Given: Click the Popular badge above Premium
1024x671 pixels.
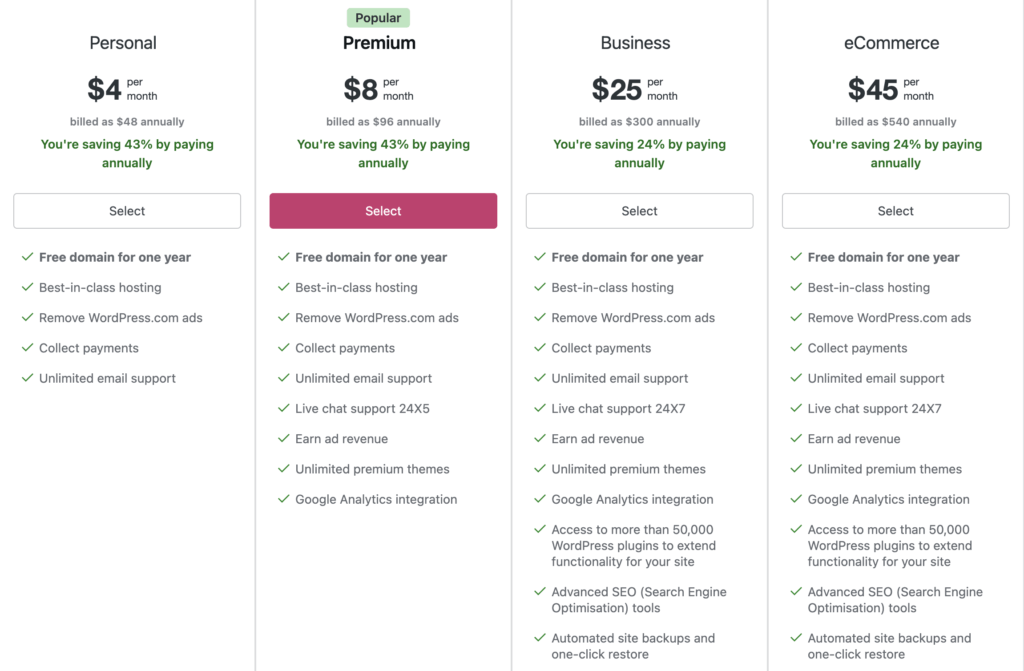Looking at the screenshot, I should 378,18.
